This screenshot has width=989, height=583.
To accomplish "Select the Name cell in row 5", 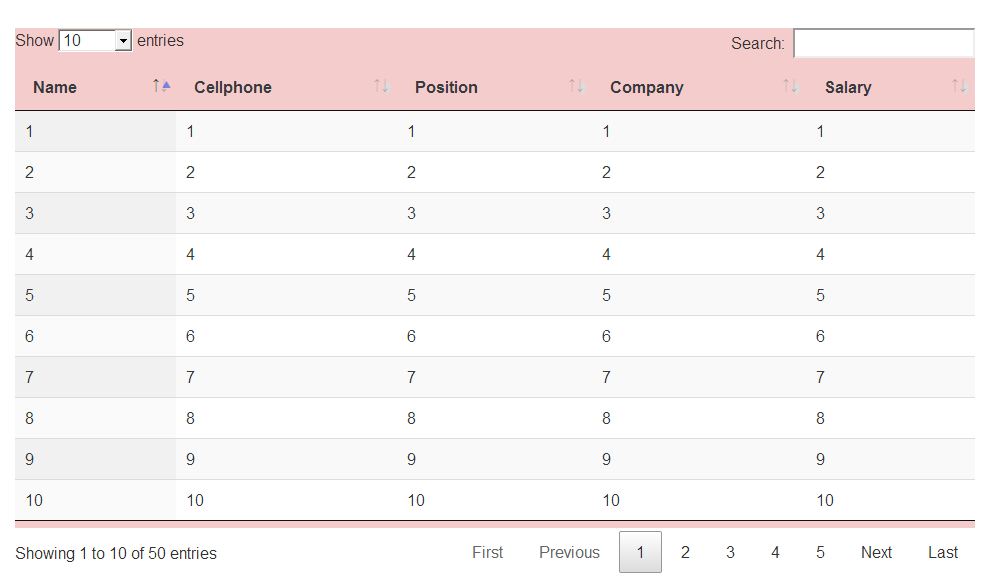I will point(30,295).
